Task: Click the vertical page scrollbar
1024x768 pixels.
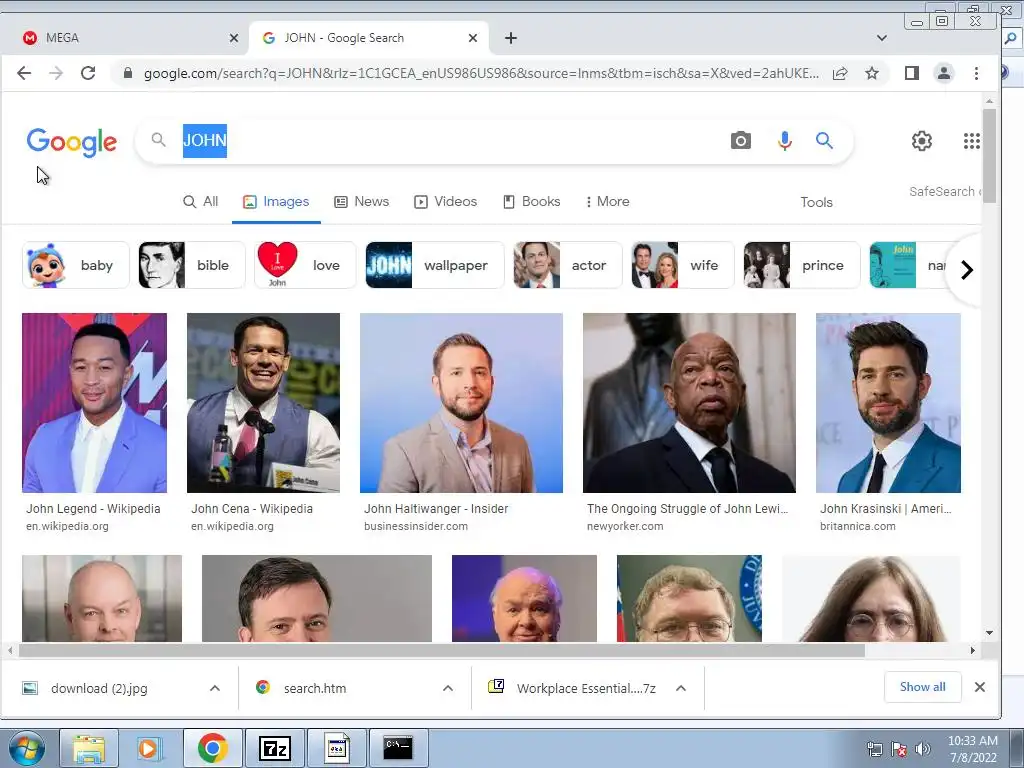Action: 989,155
